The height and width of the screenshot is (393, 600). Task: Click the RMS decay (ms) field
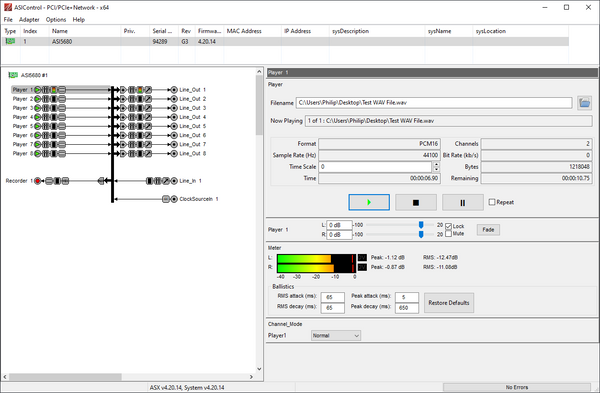coord(333,308)
